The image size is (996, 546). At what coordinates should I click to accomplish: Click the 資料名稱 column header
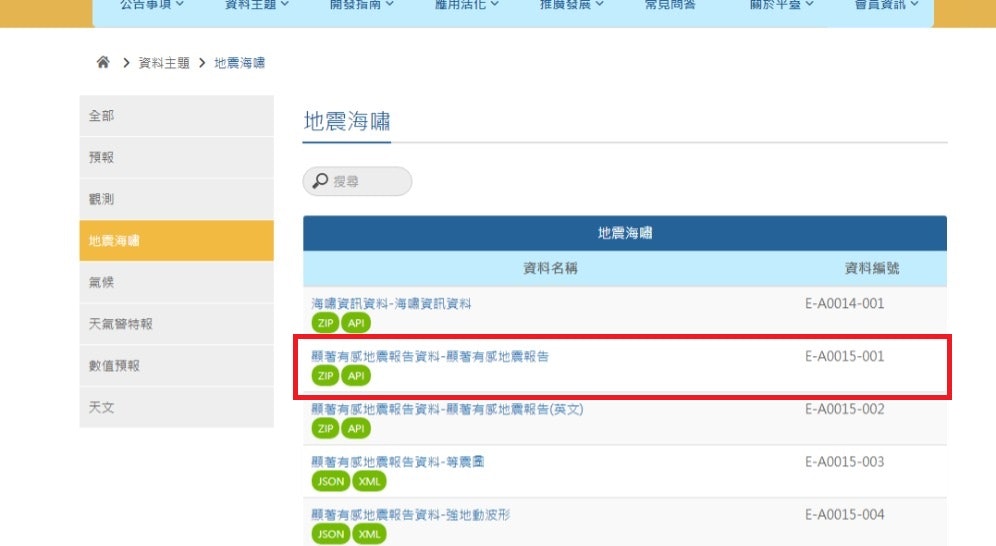[550, 268]
